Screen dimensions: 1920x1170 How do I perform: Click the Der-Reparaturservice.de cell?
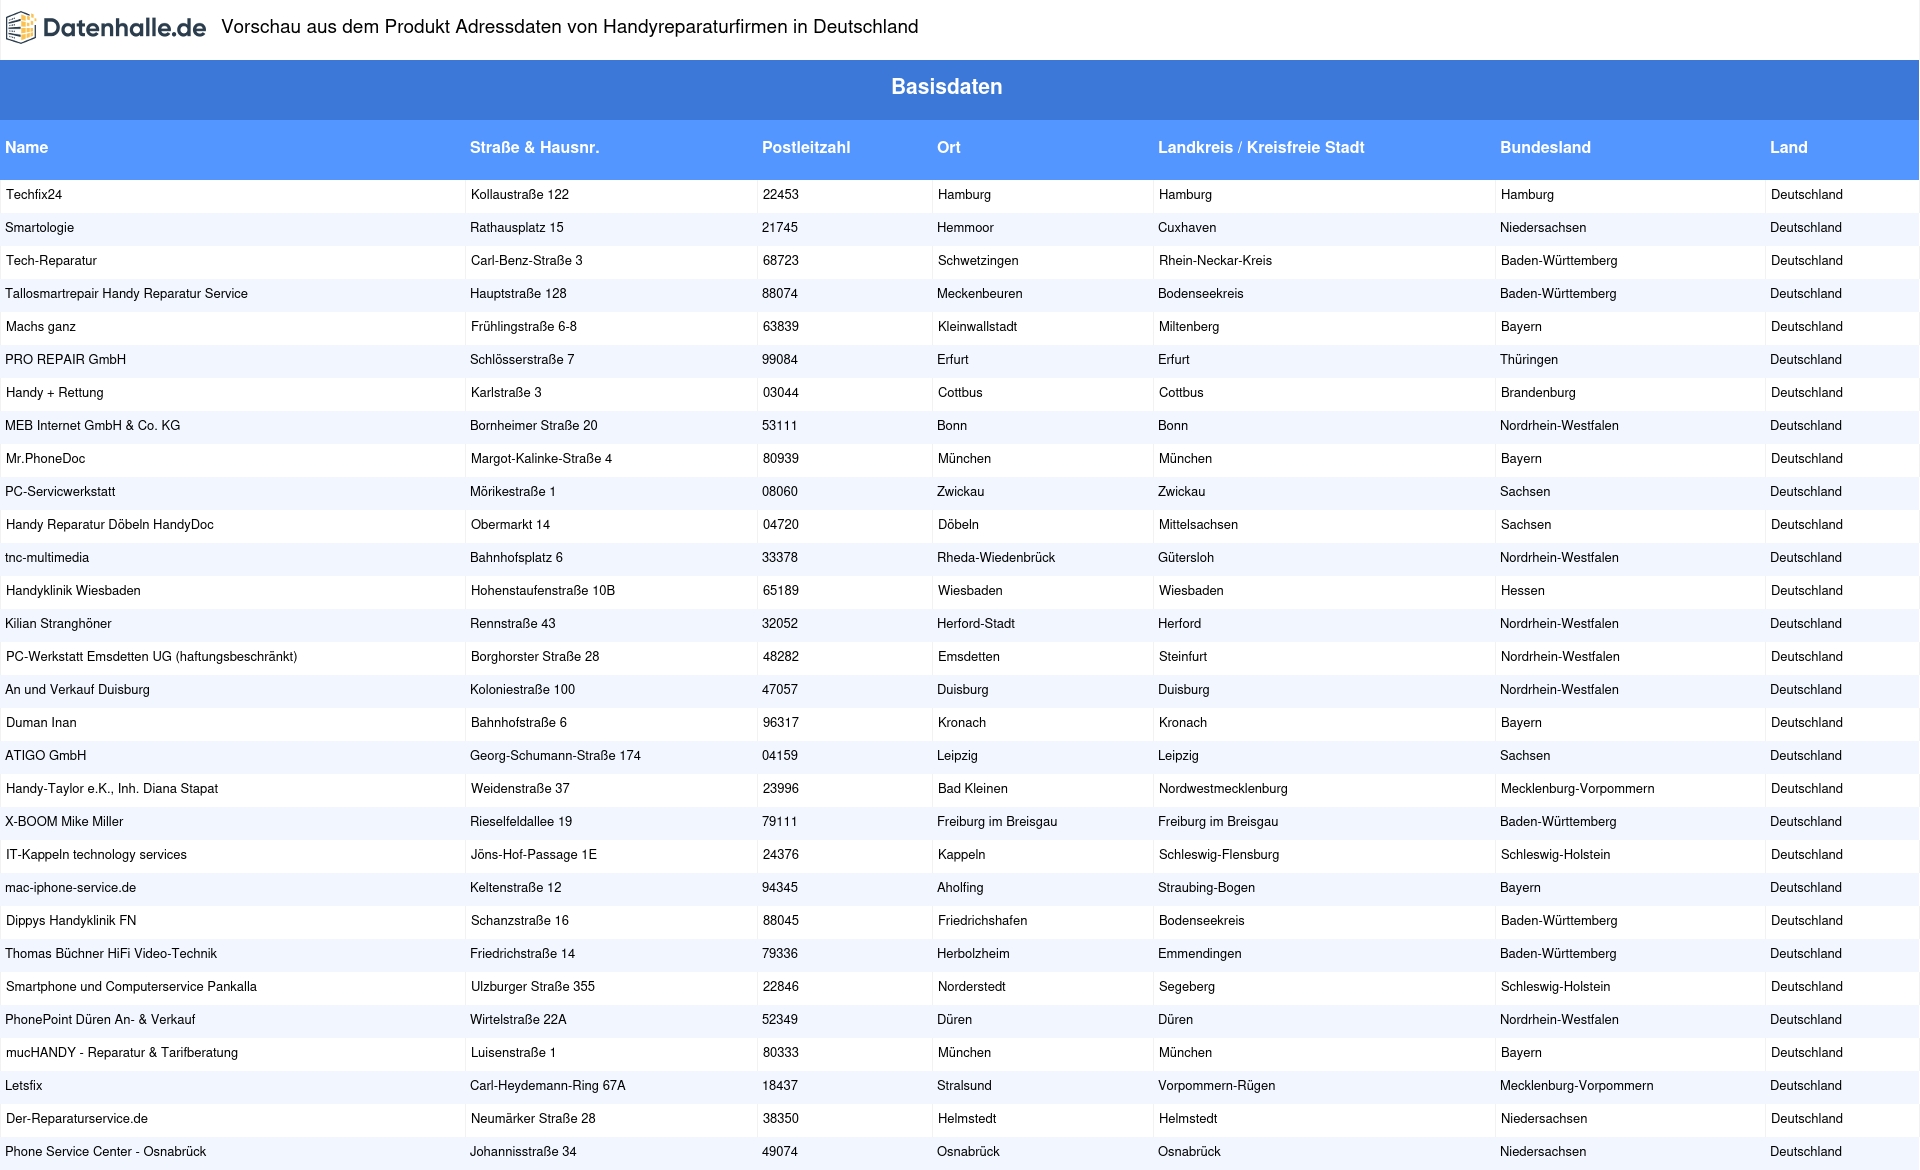77,1119
